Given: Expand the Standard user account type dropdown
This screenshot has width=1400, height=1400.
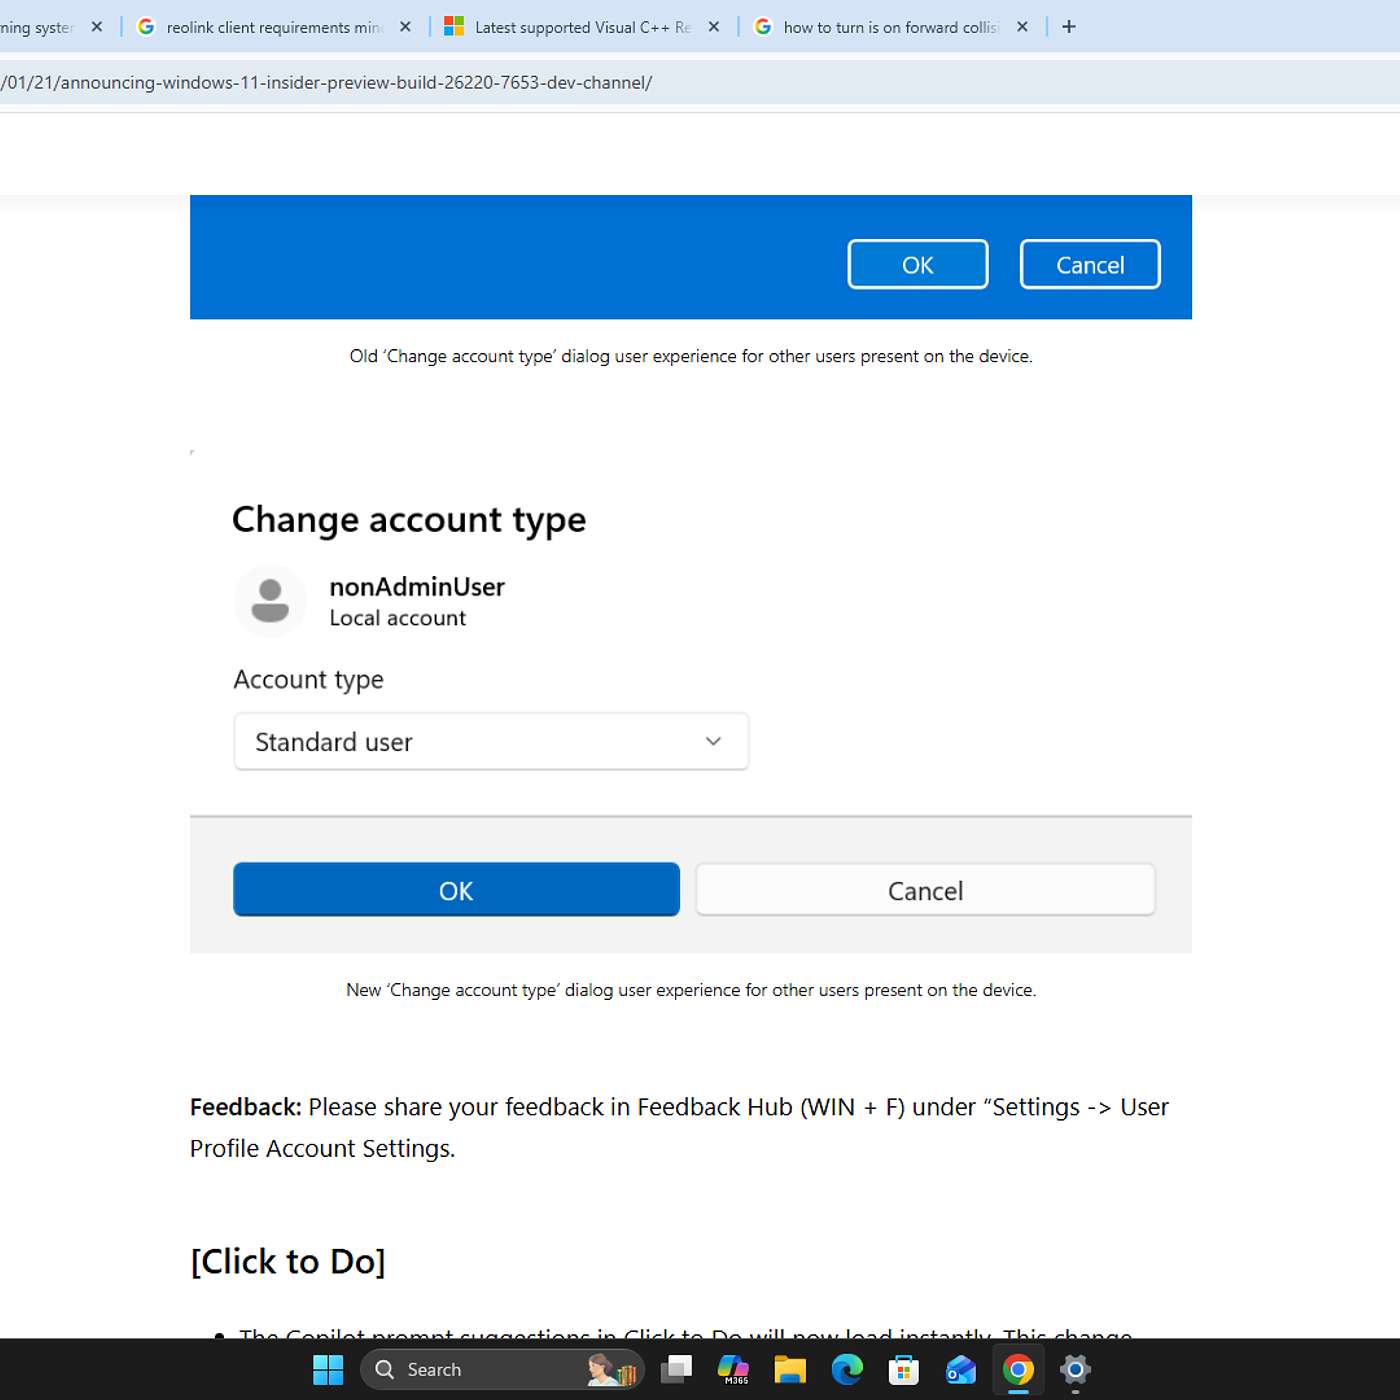Looking at the screenshot, I should tap(491, 741).
